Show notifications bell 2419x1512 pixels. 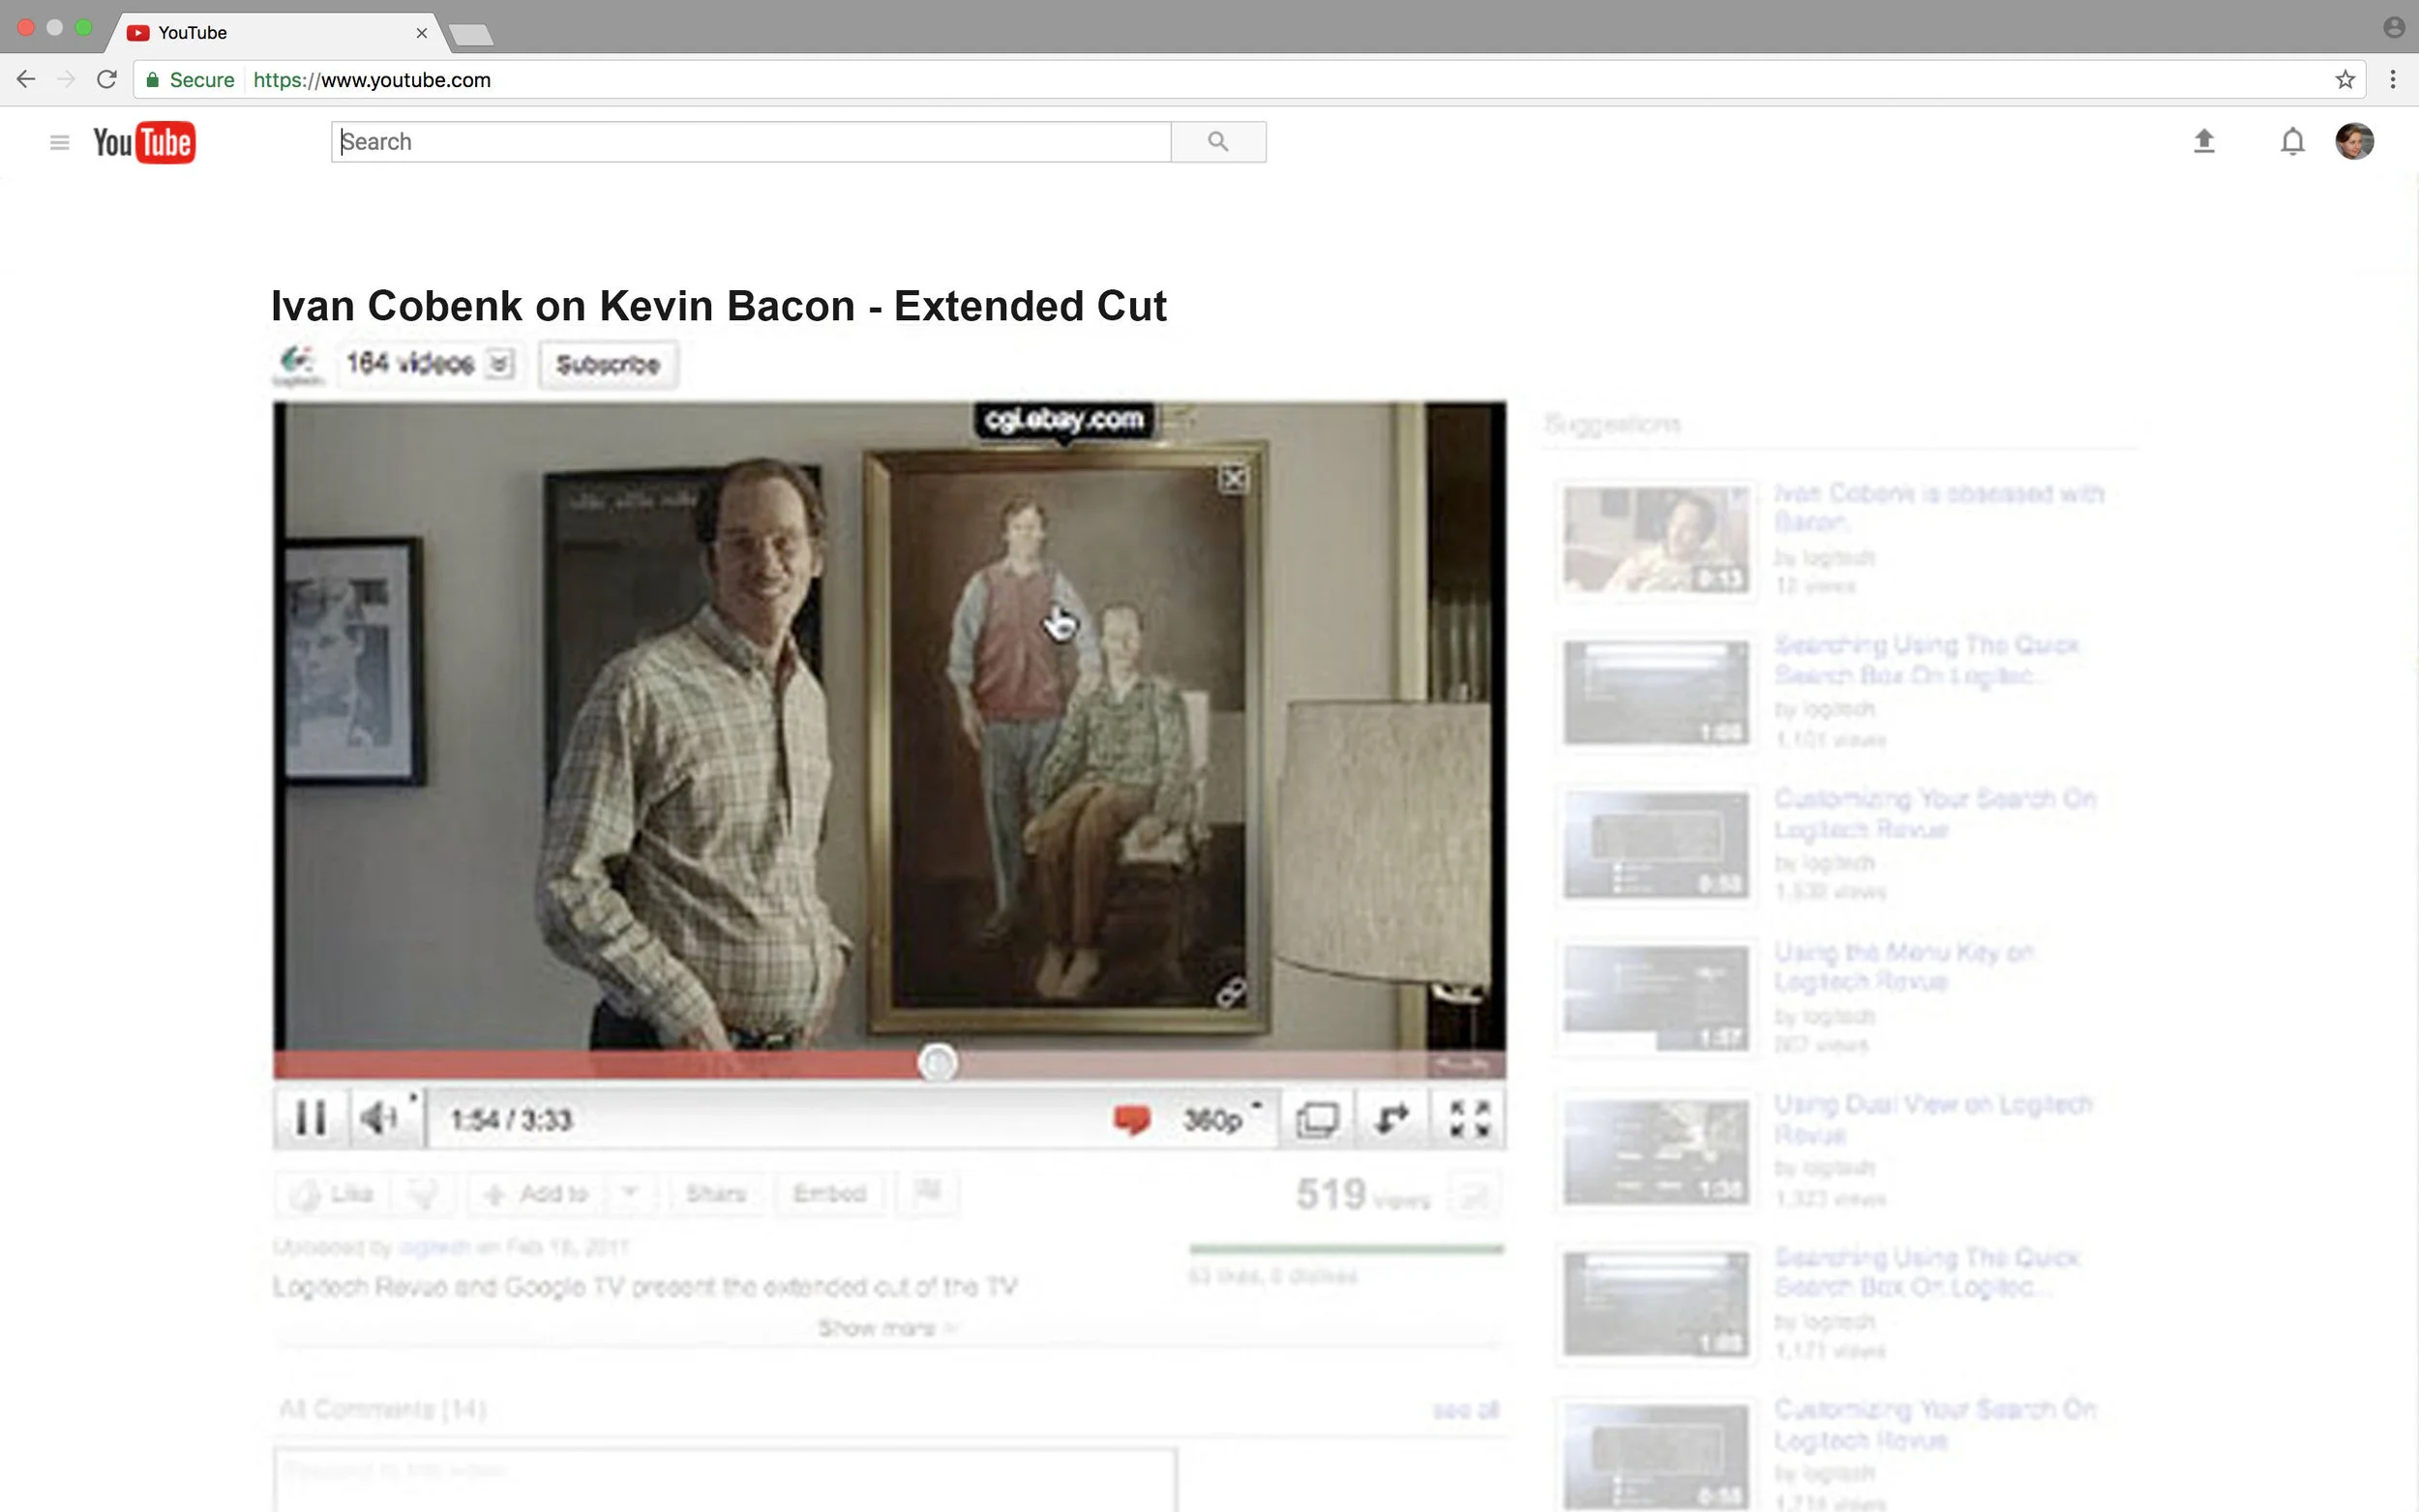tap(2292, 141)
